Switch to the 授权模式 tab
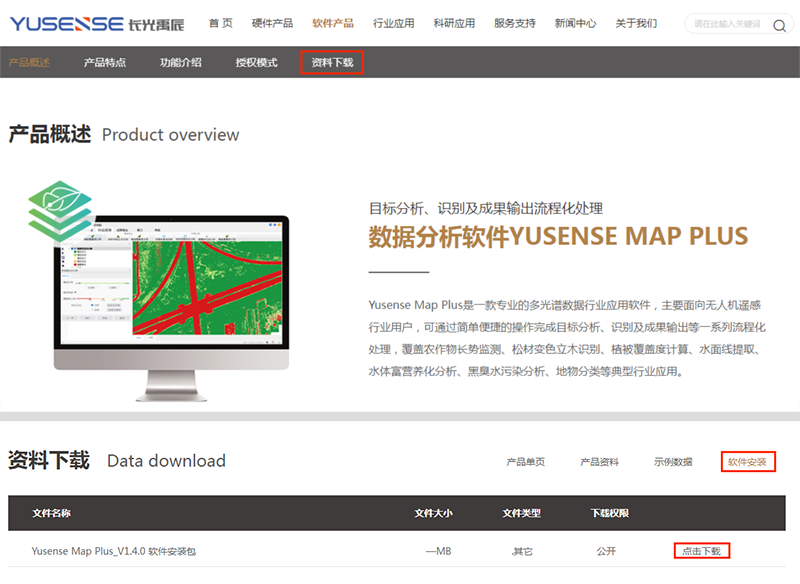 point(257,62)
